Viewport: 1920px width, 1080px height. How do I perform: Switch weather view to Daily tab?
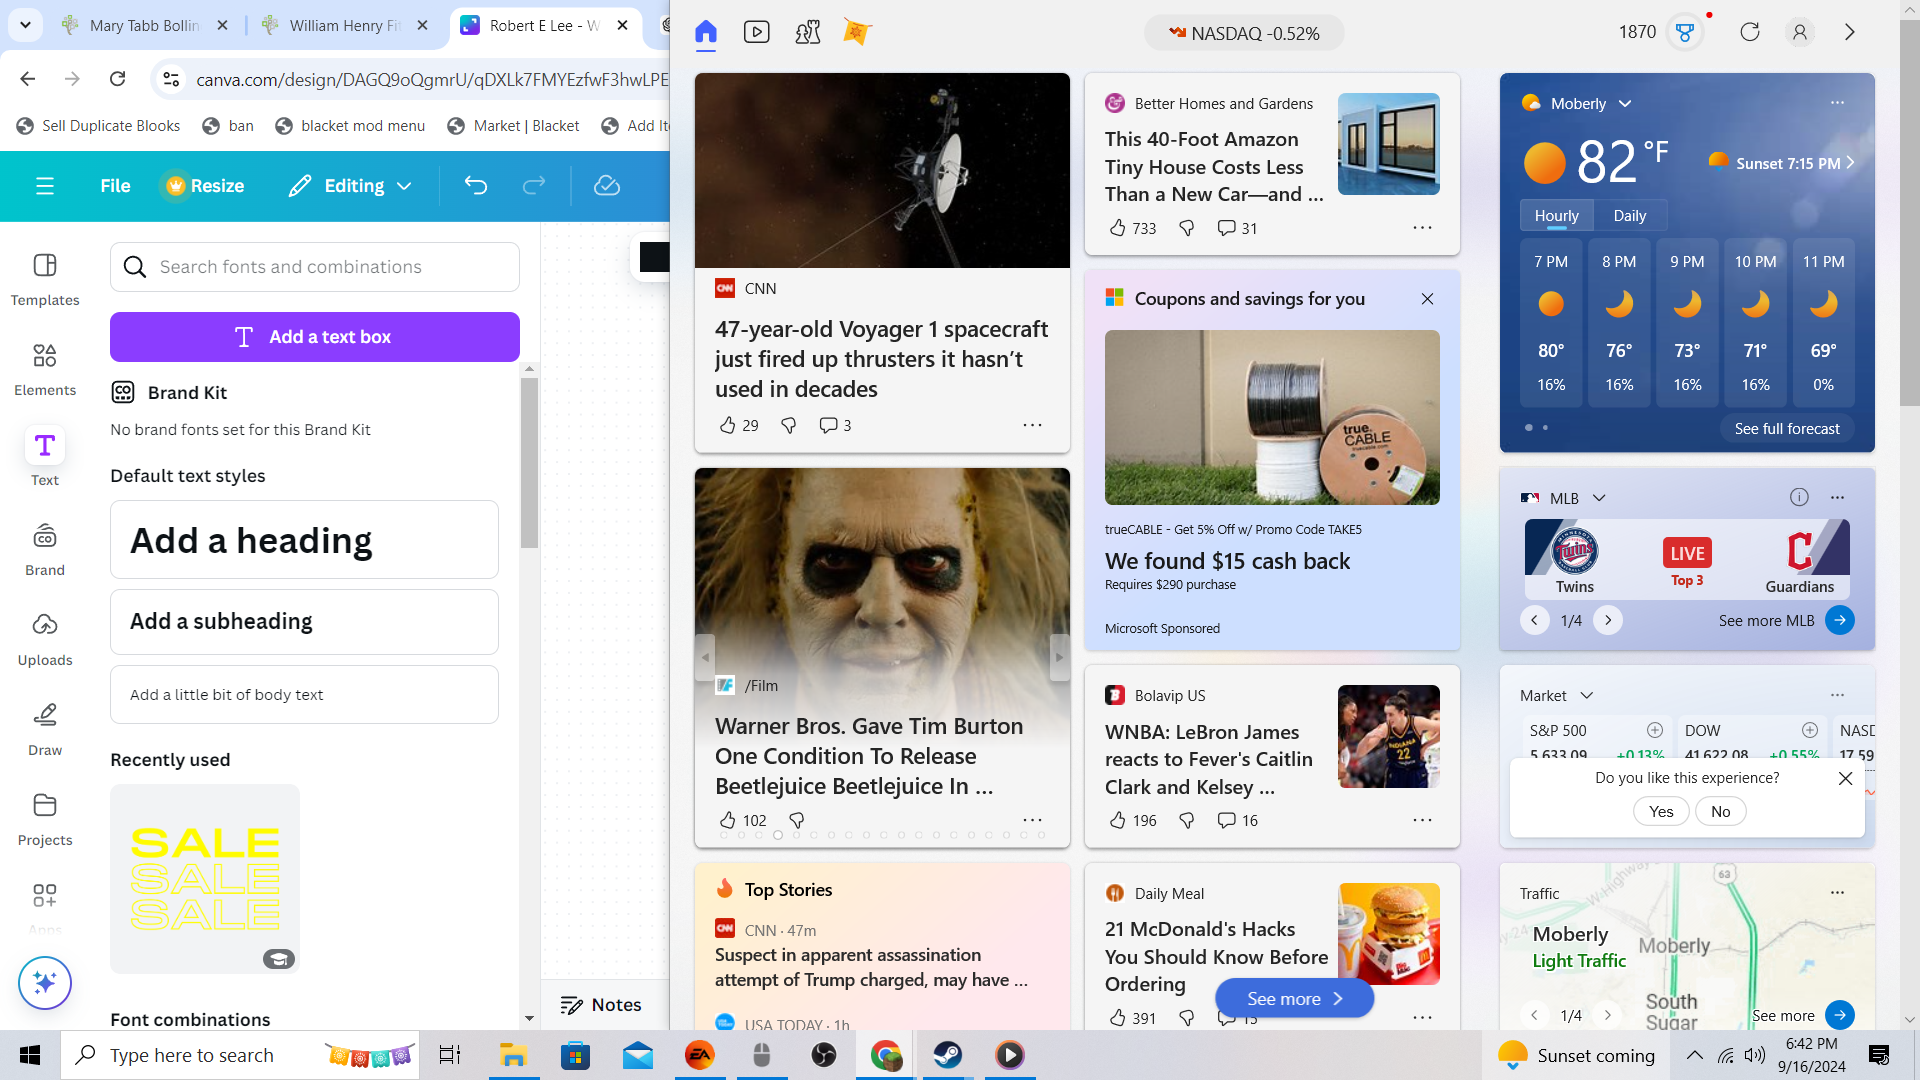point(1629,216)
